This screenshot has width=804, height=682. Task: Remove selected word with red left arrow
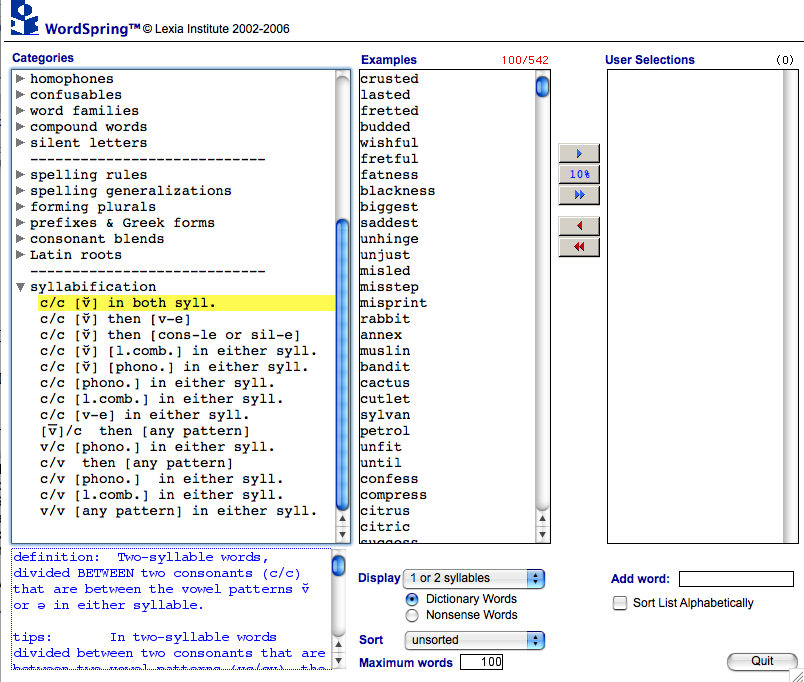coord(579,226)
